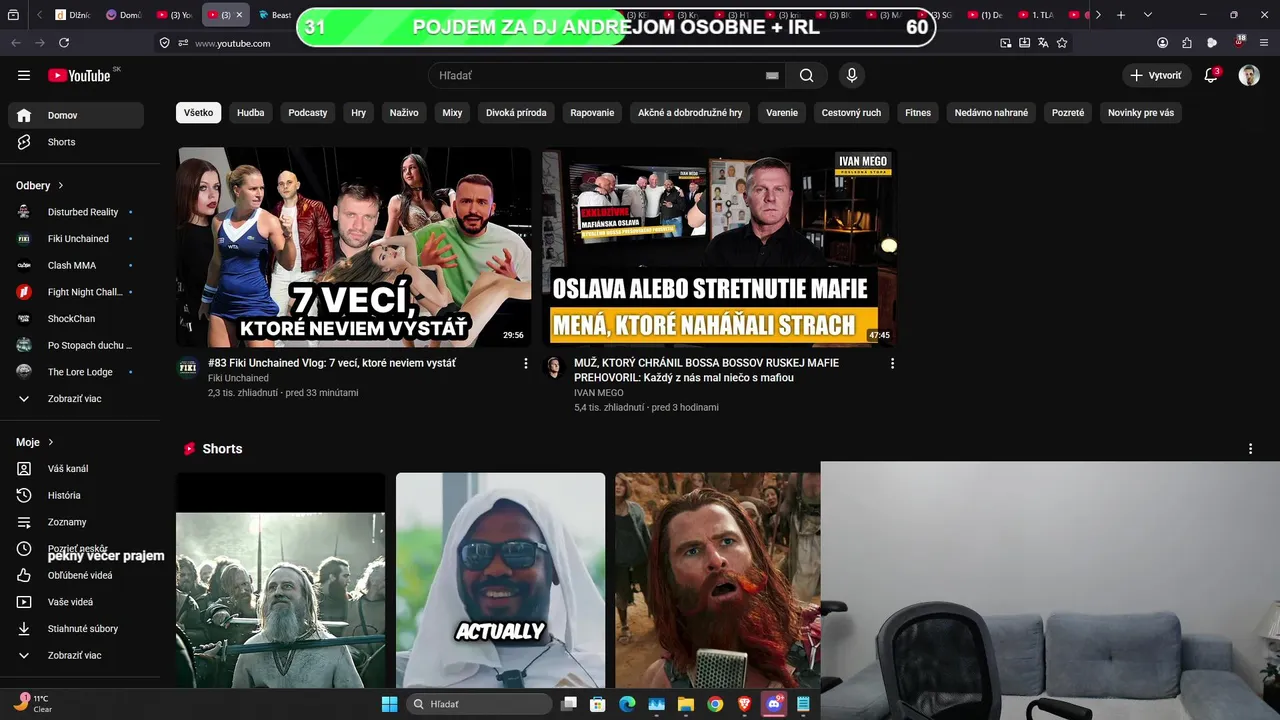Viewport: 1280px width, 720px height.
Task: Click the YouTube logo
Action: coord(79,75)
